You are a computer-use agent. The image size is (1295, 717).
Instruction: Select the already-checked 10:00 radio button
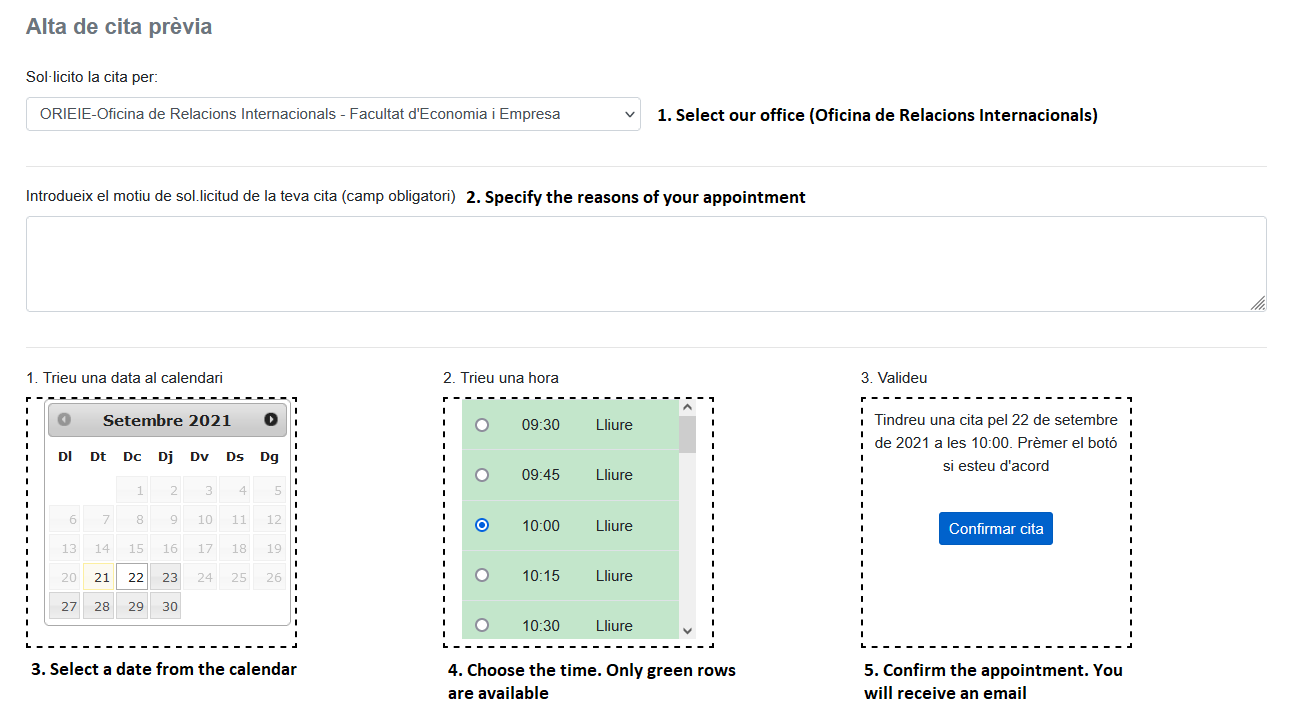482,525
